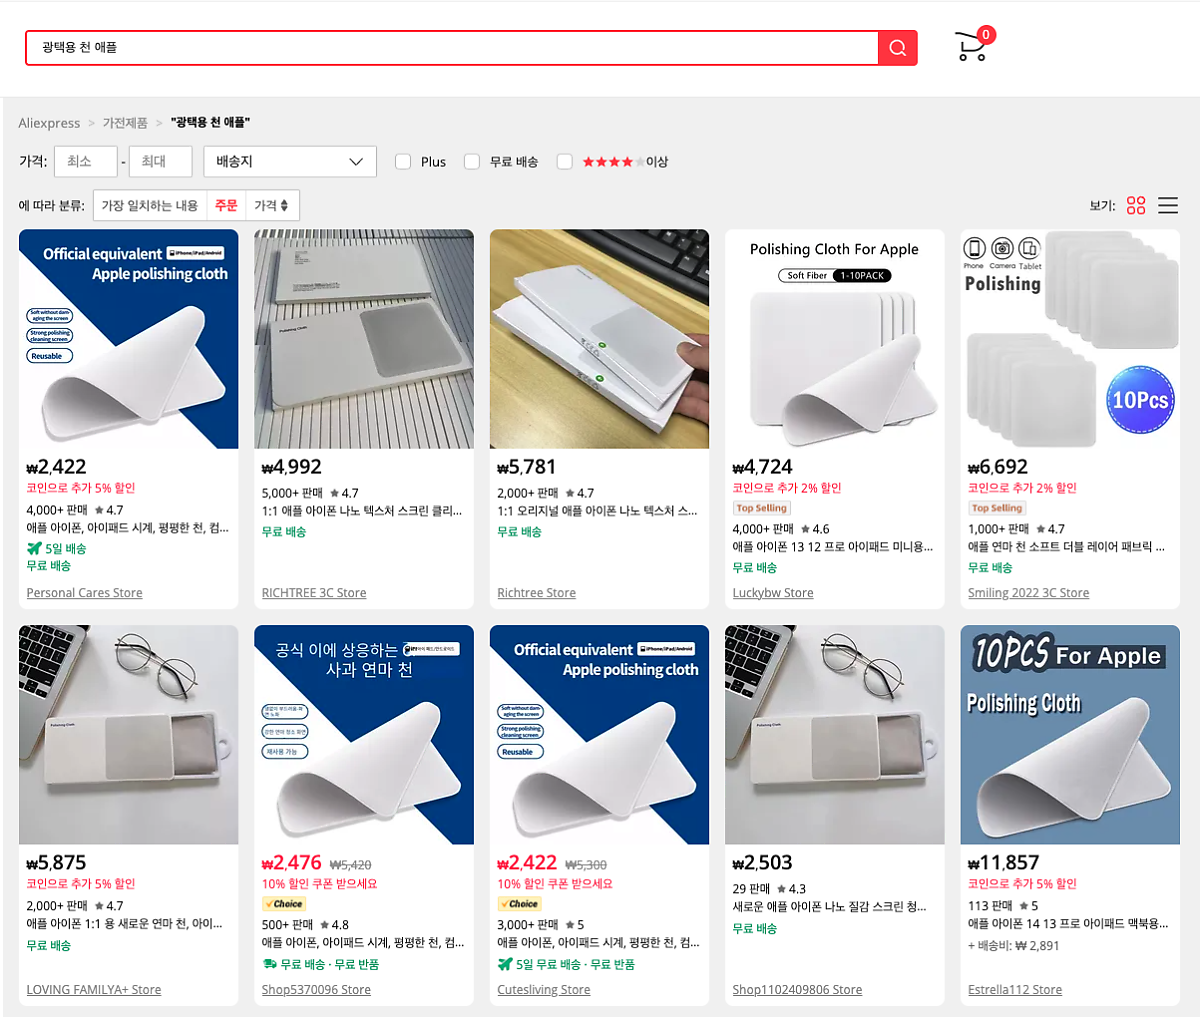Screen dimensions: 1200x1017
Task: Open title '1:1 애플 아이폰 나노 텍스처 스크린 클리...'
Action: (x=362, y=511)
